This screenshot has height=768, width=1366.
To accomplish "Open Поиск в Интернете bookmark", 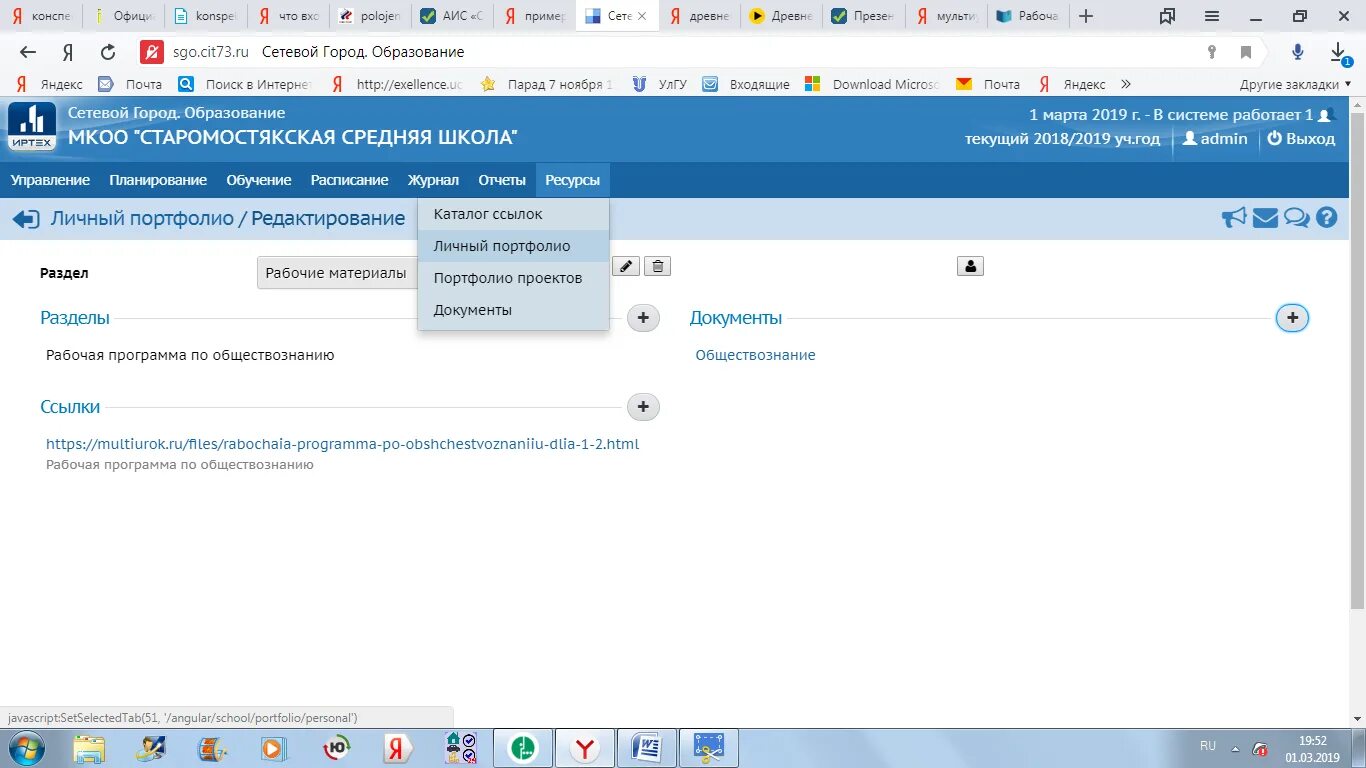I will pyautogui.click(x=245, y=84).
